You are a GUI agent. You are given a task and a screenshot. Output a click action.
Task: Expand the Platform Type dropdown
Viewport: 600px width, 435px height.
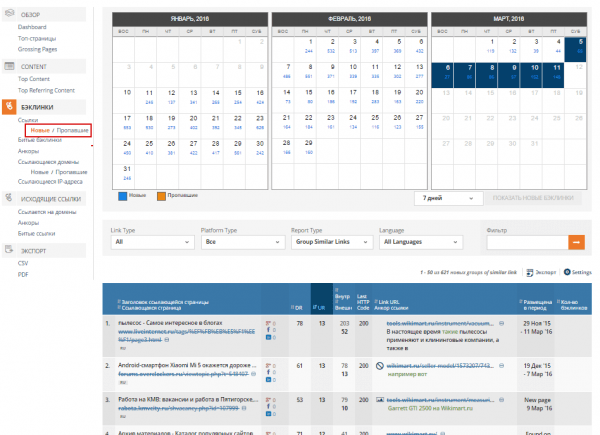point(243,242)
